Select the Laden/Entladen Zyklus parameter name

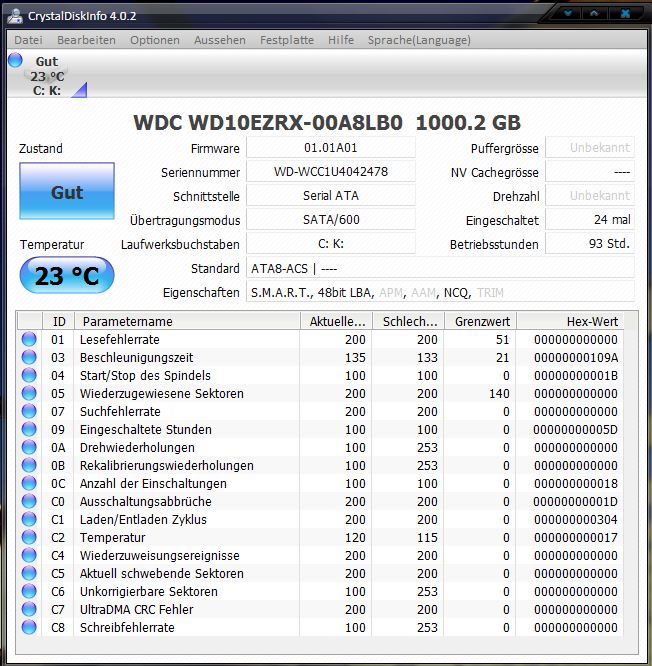point(143,519)
